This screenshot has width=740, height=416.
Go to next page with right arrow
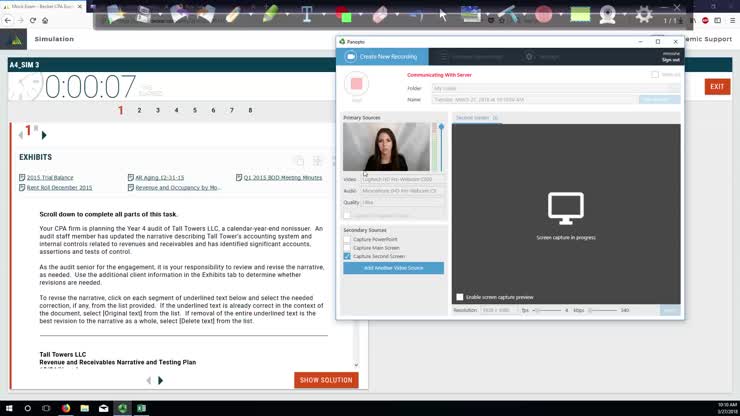tap(161, 380)
